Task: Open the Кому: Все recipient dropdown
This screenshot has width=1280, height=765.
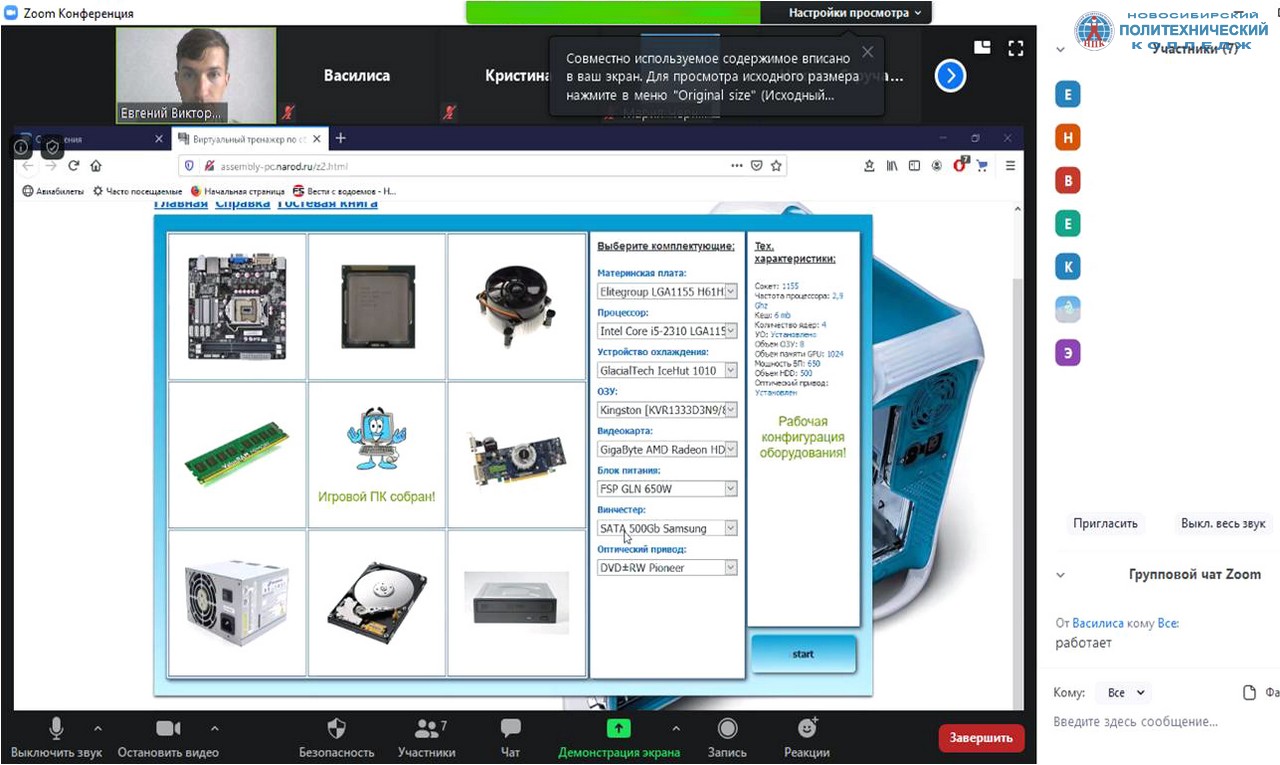Action: [1123, 693]
